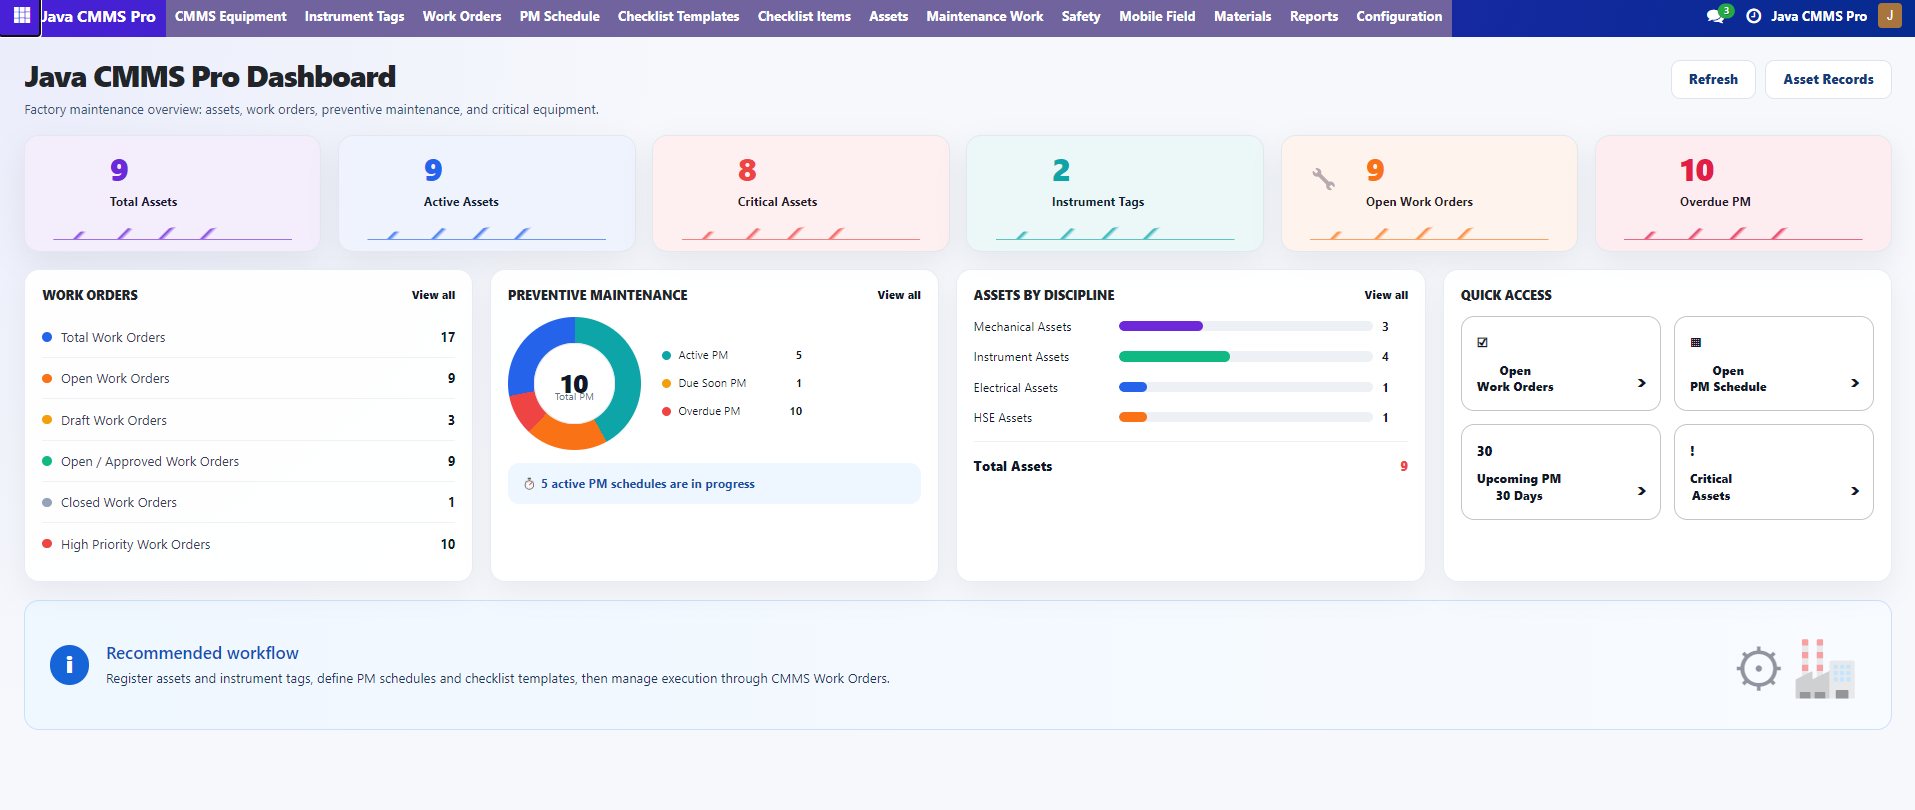Click View all in Preventive Maintenance panel

pyautogui.click(x=899, y=295)
